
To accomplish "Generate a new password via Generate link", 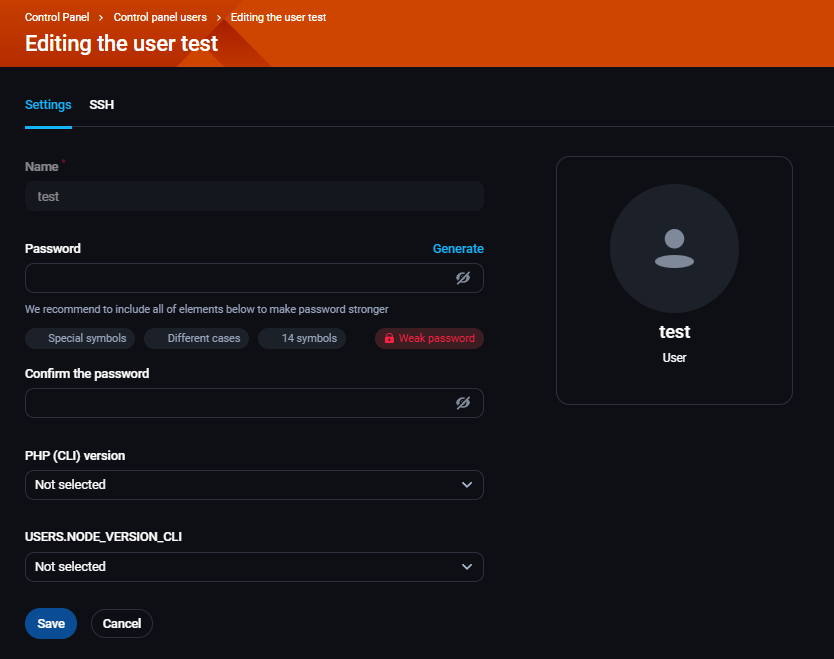I will [x=458, y=249].
